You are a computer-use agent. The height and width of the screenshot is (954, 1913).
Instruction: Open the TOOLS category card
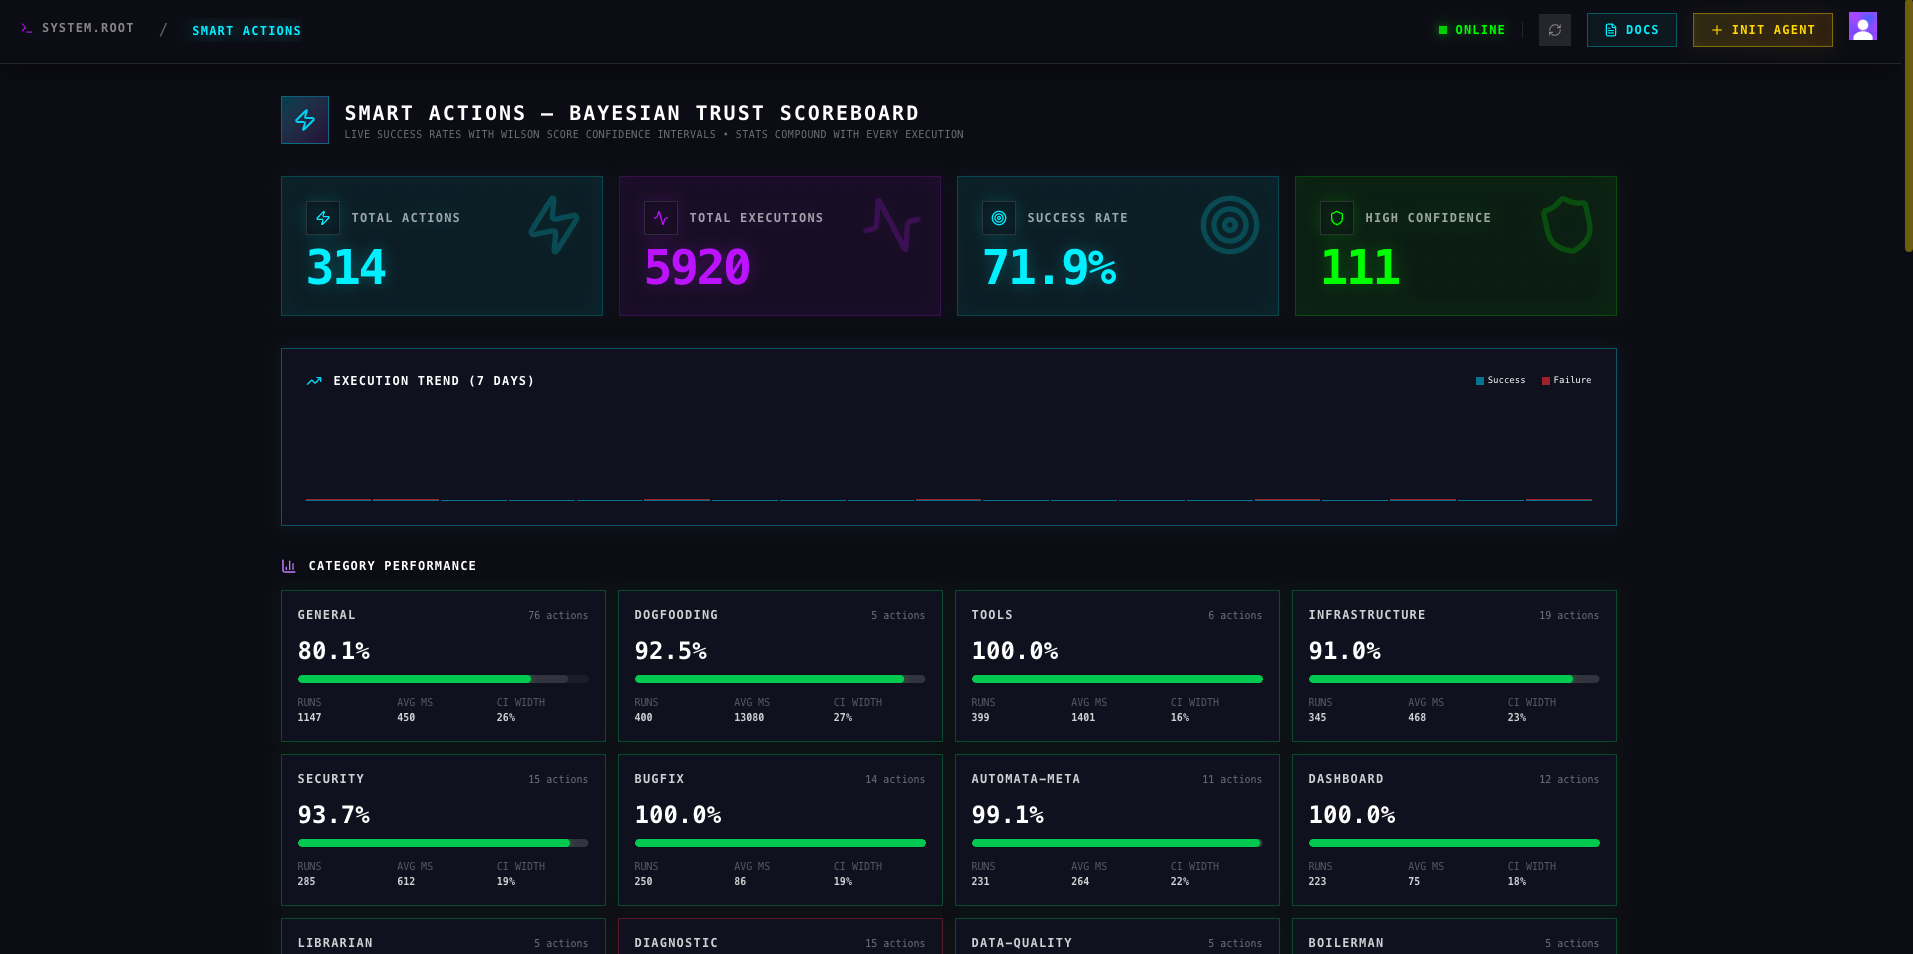pyautogui.click(x=1117, y=666)
